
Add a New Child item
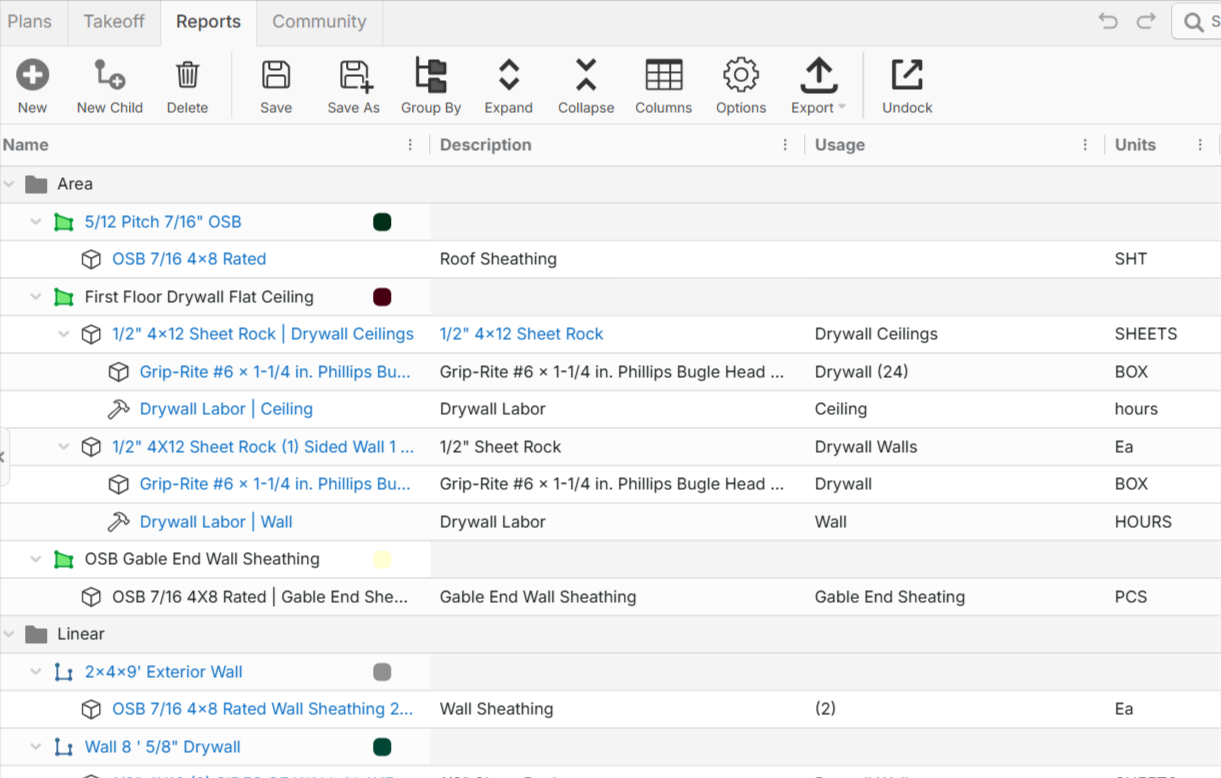click(x=109, y=75)
